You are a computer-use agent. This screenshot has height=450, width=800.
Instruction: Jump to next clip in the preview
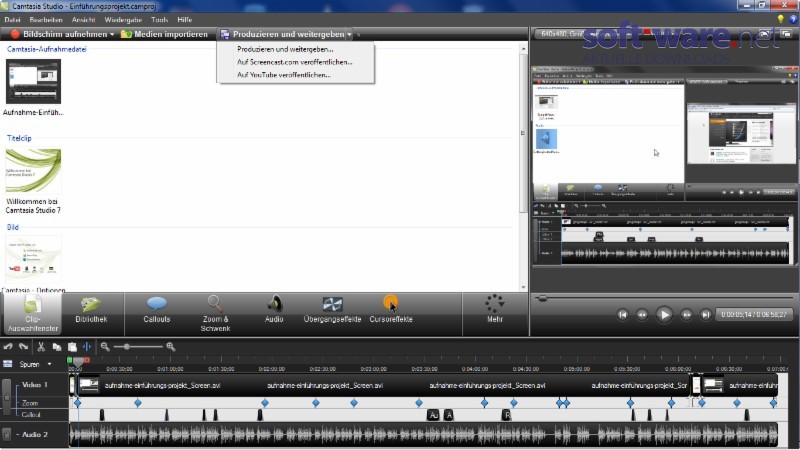(x=706, y=315)
